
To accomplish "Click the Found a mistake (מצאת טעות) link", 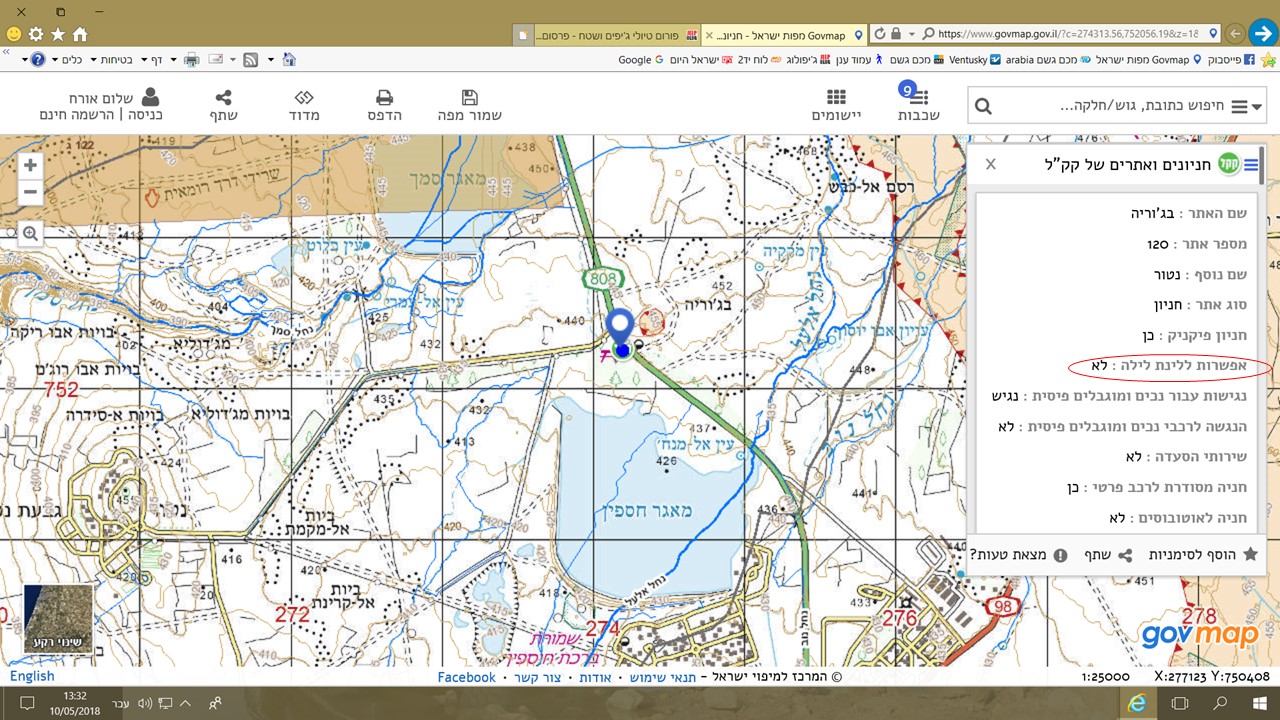I will (1018, 554).
